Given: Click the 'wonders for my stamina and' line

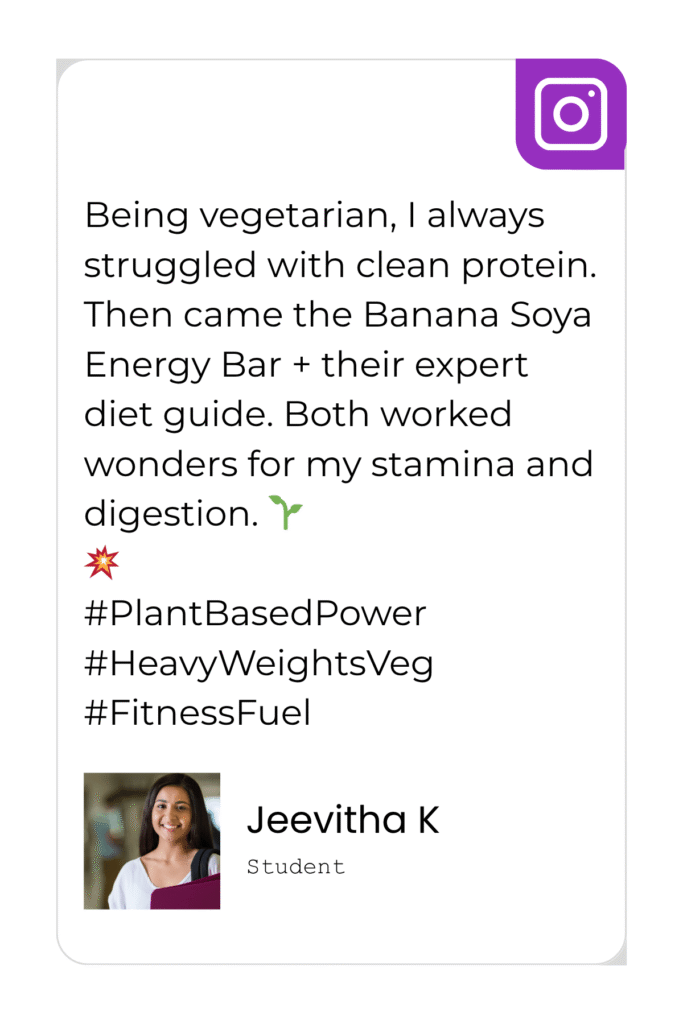Looking at the screenshot, I should point(338,464).
